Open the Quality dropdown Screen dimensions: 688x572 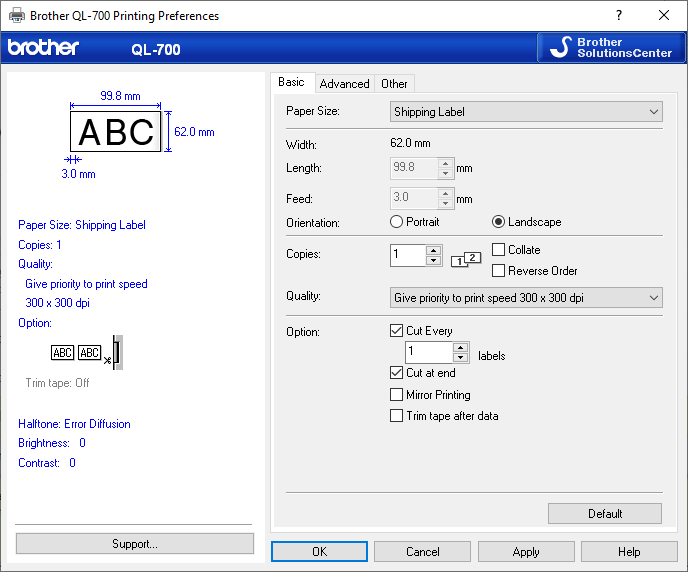click(x=526, y=298)
